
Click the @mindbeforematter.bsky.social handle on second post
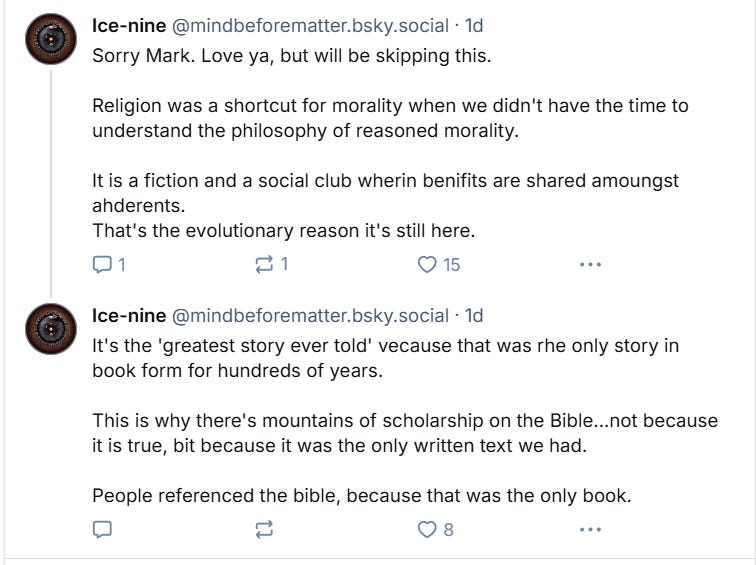pyautogui.click(x=310, y=315)
